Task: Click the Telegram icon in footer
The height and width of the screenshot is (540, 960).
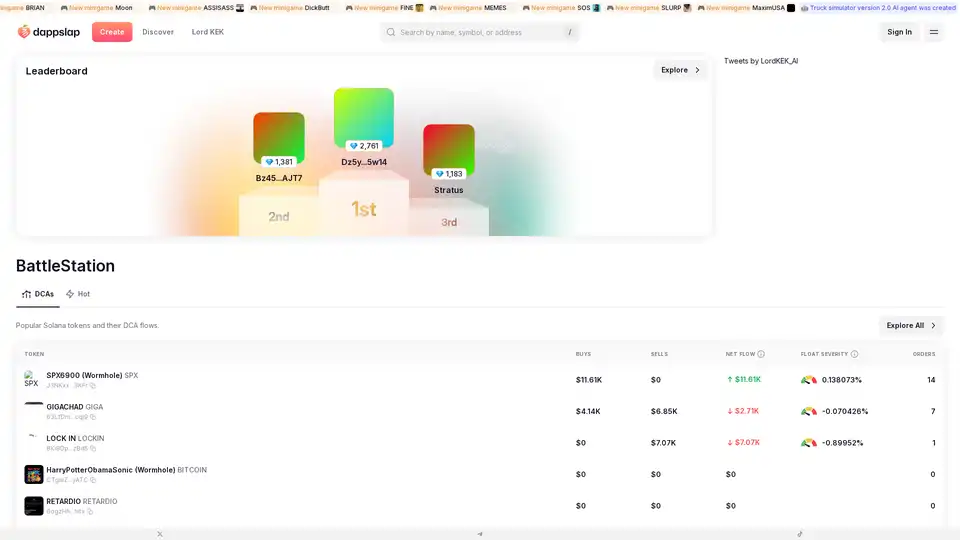Action: click(x=480, y=534)
